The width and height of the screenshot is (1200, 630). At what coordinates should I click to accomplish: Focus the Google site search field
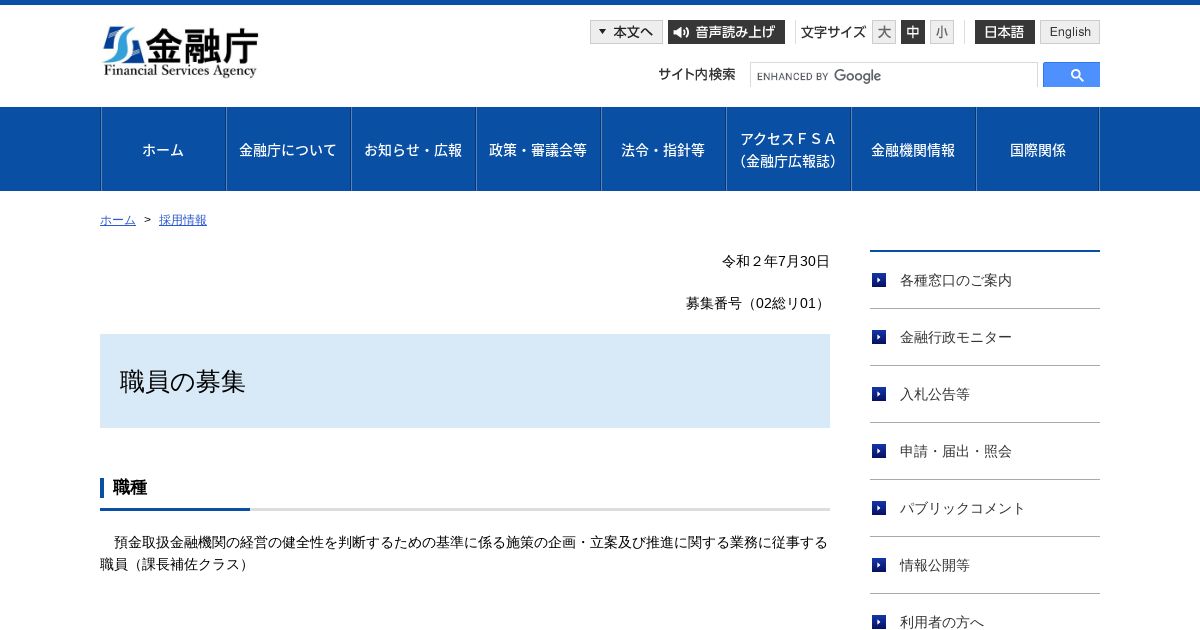894,76
